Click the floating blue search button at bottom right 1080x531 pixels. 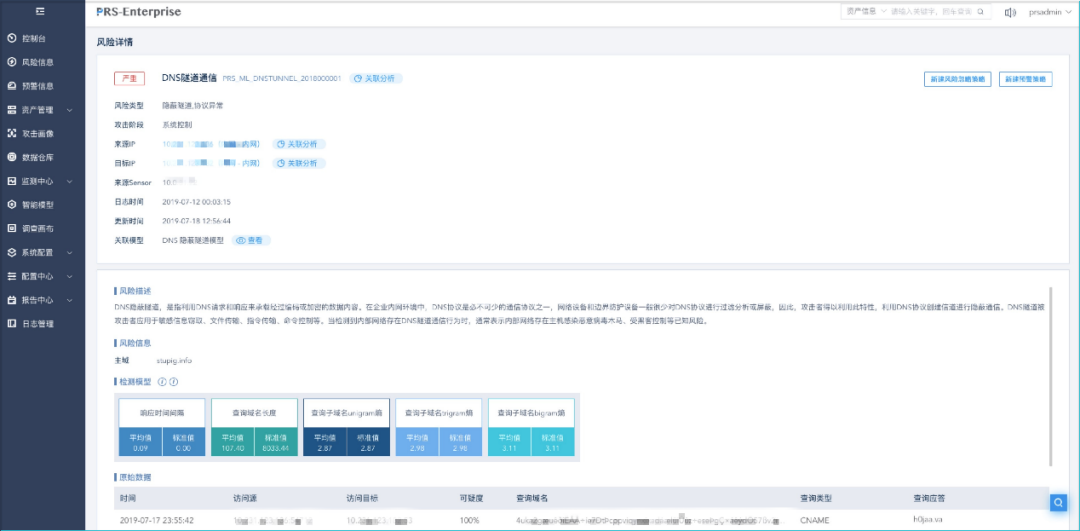point(1058,503)
